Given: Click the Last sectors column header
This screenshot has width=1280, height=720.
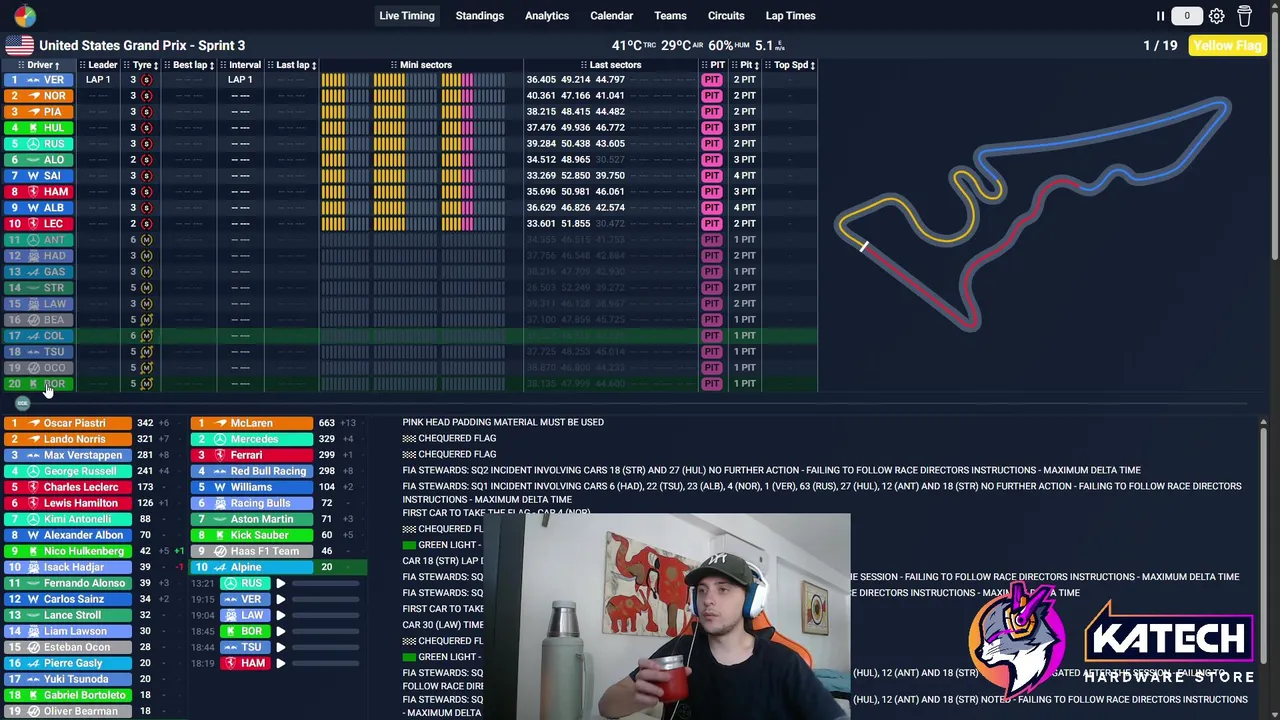Looking at the screenshot, I should [610, 65].
